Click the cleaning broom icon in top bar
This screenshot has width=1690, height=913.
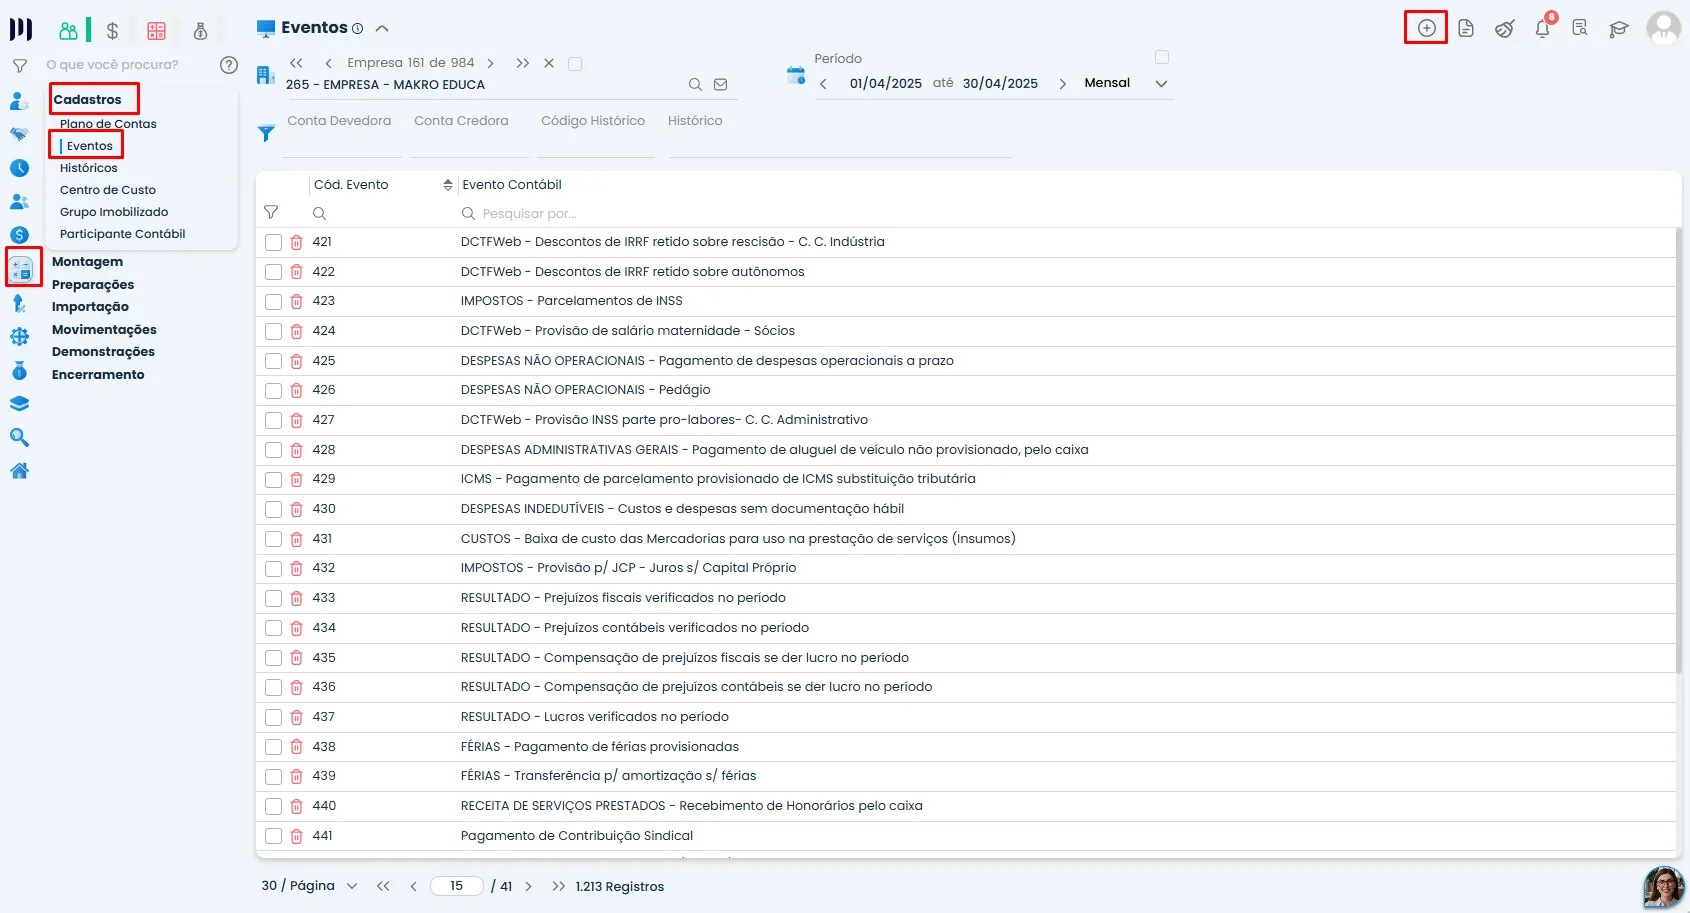1504,28
